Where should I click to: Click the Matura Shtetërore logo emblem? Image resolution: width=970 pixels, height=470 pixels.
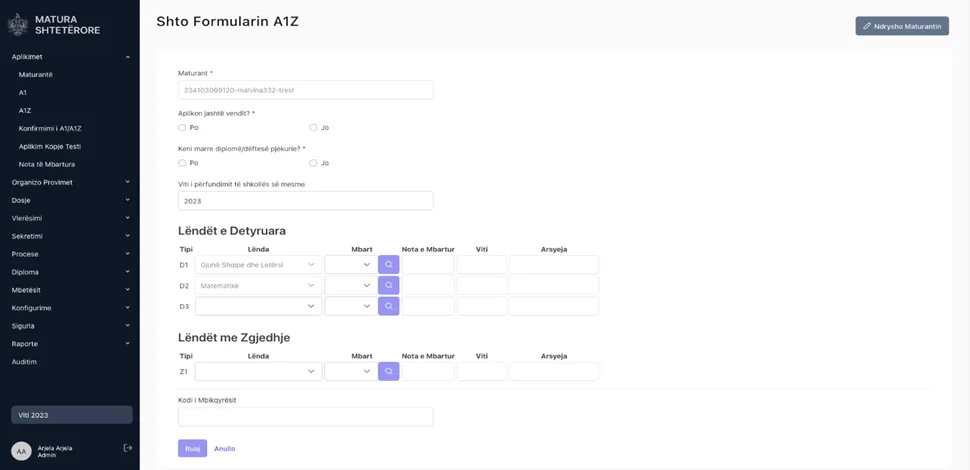tap(17, 25)
